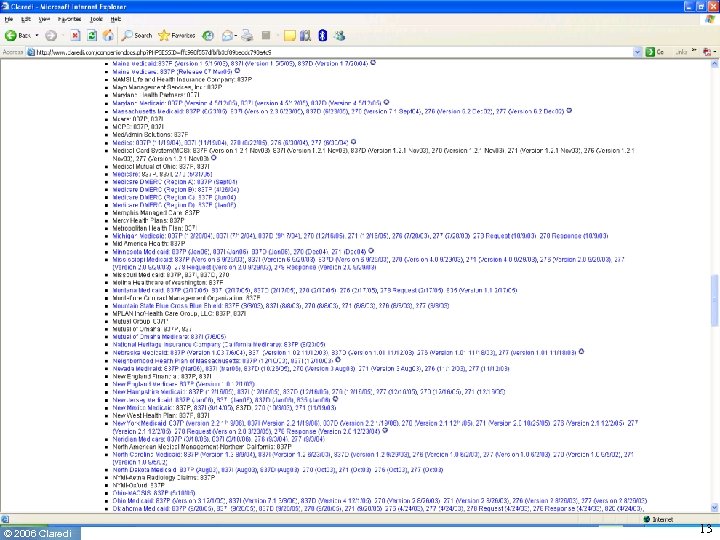Viewport: 720px width, 540px height.
Task: Click the URL address field
Action: click(334, 52)
